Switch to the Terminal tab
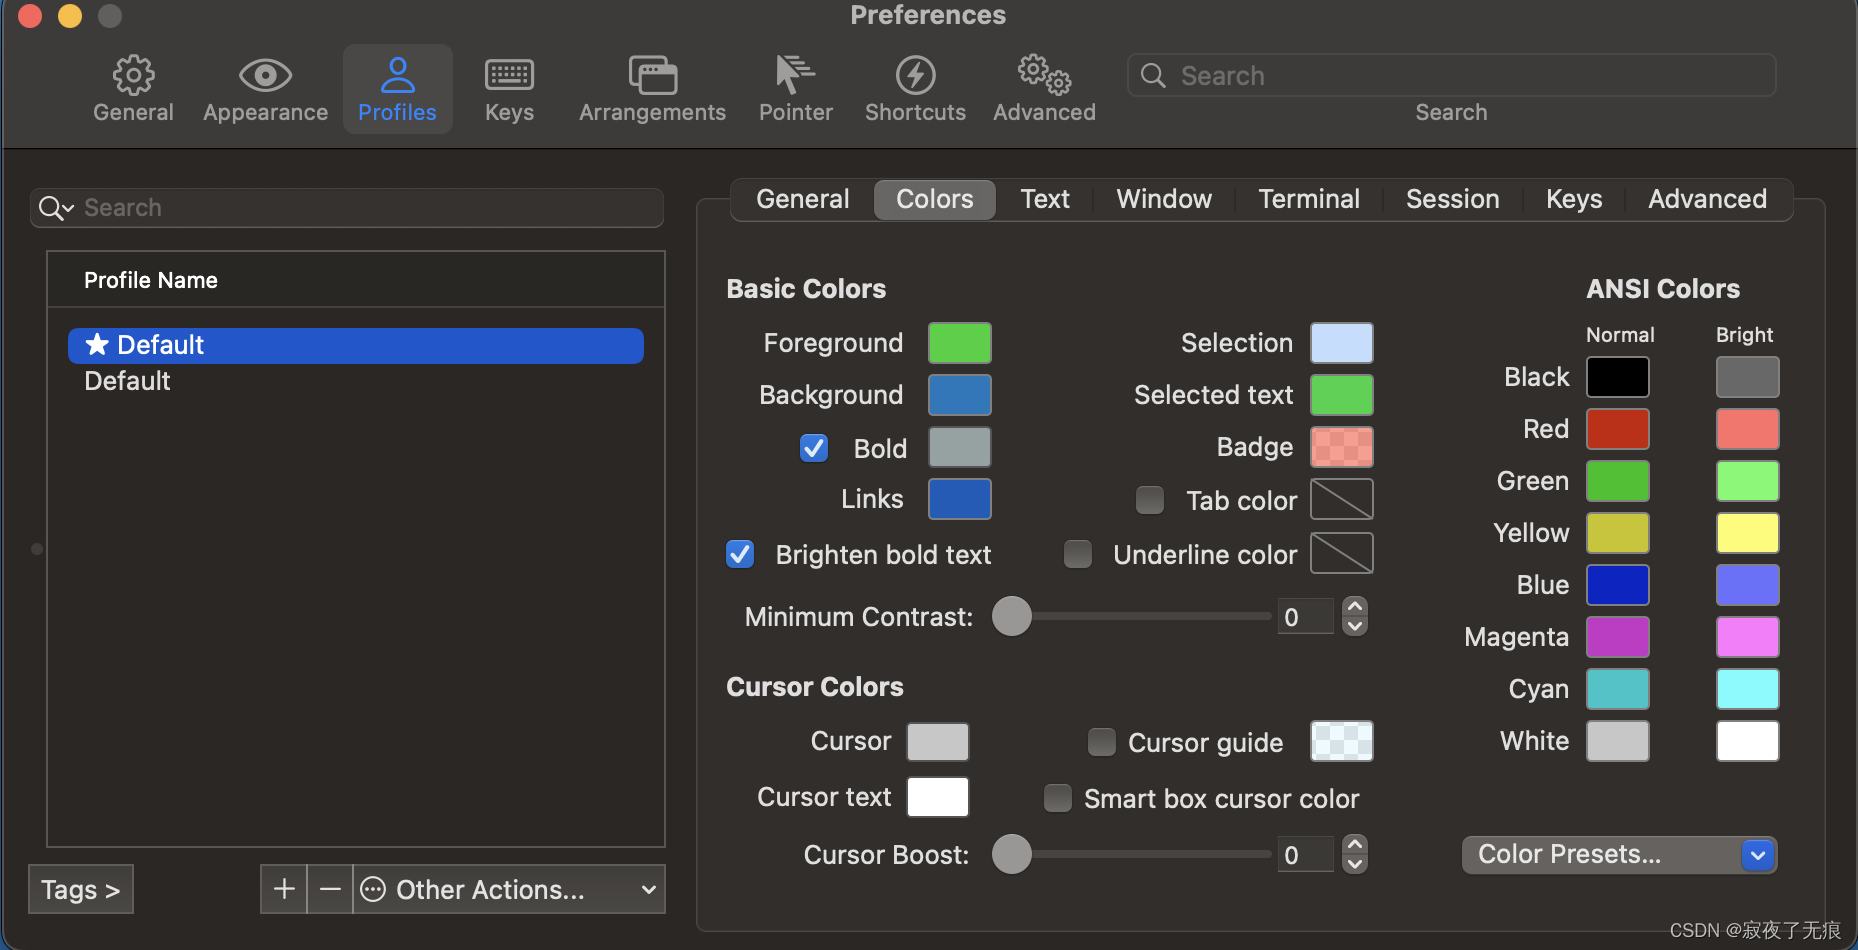This screenshot has width=1858, height=950. click(1308, 199)
